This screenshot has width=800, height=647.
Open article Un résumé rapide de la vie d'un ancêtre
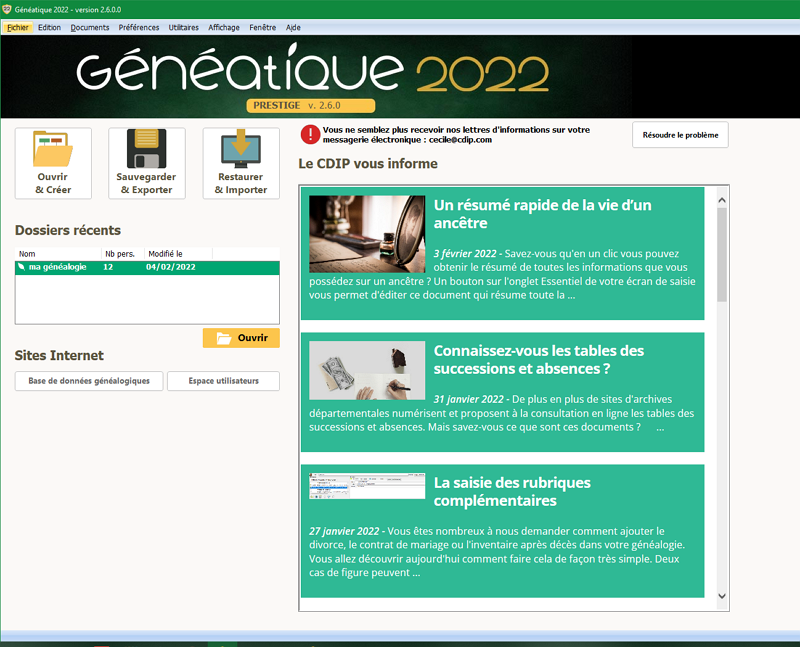542,214
